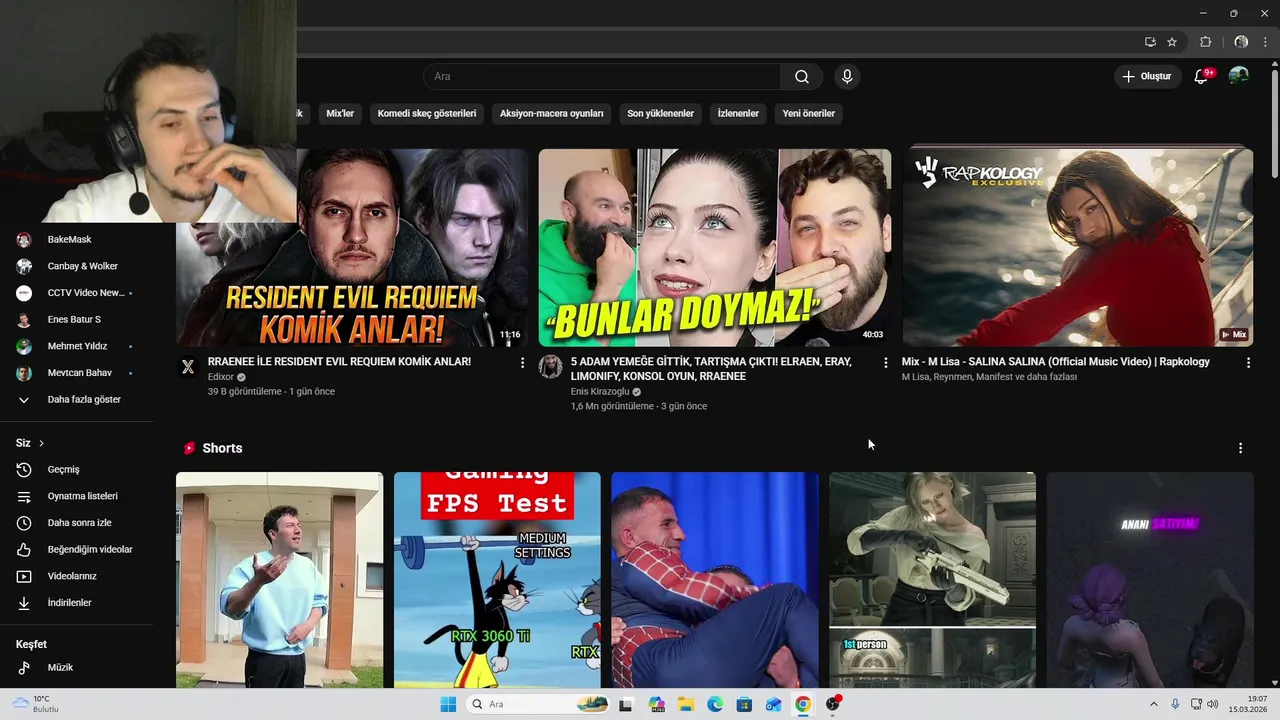The width and height of the screenshot is (1280, 720).
Task: Open YouTube account avatar menu
Action: click(1238, 76)
